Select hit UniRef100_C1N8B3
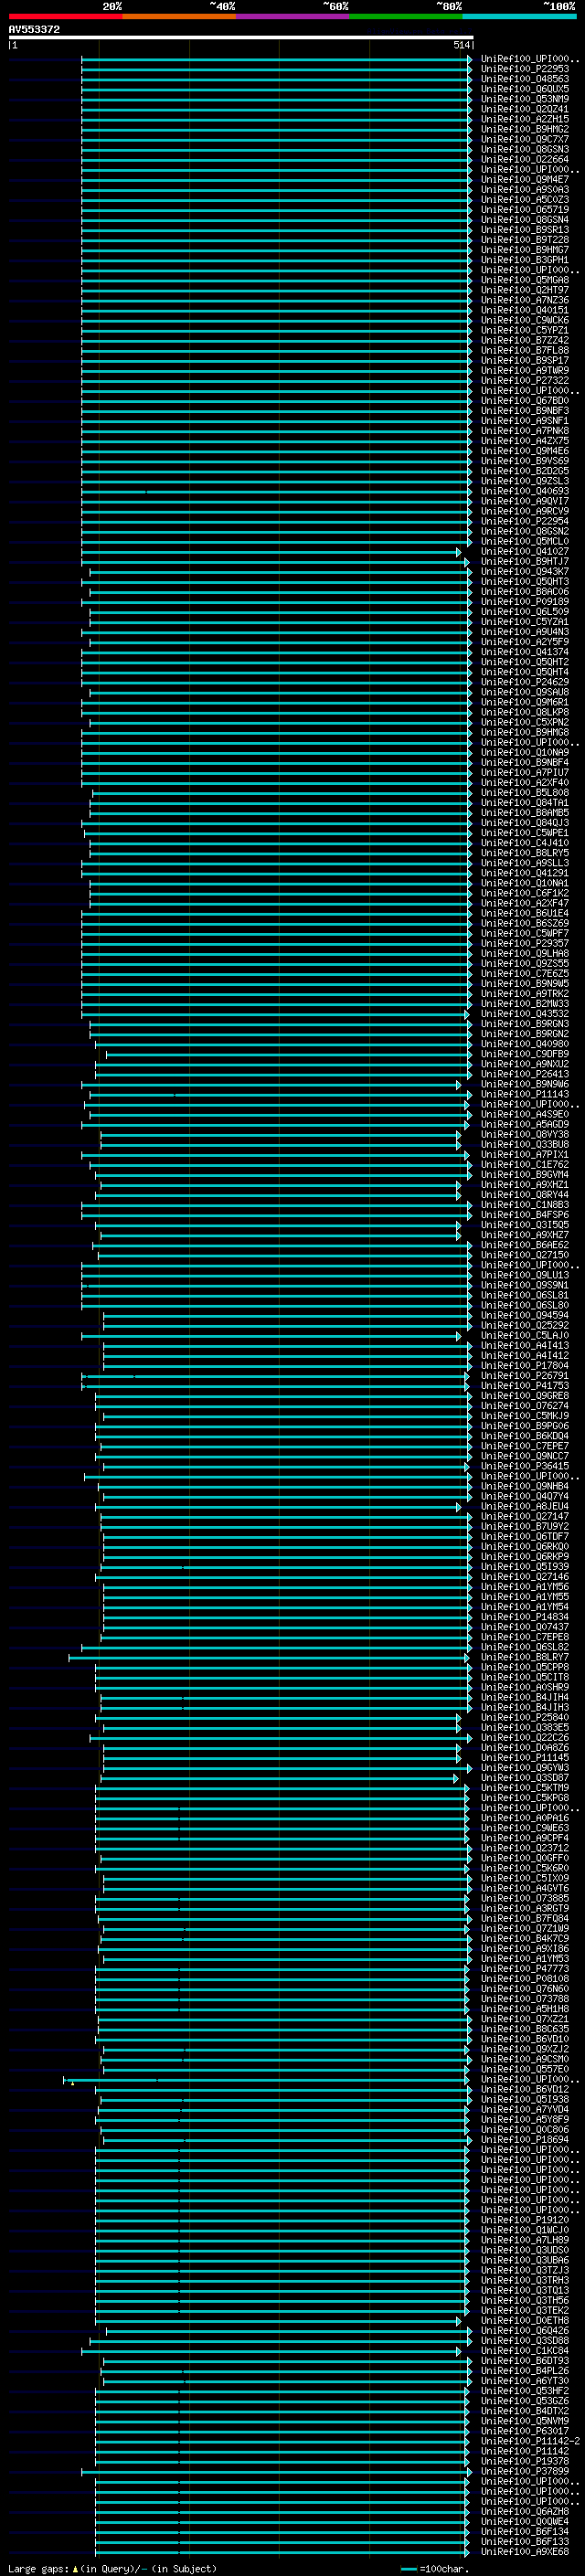The image size is (585, 2576). point(525,1204)
